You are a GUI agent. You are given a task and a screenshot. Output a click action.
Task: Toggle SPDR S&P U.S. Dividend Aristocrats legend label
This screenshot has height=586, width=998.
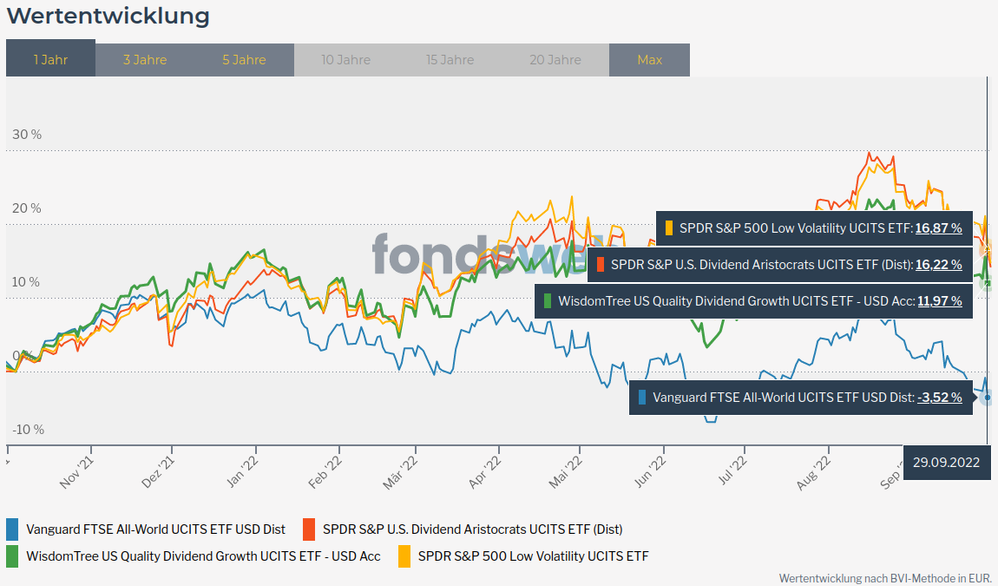pyautogui.click(x=472, y=529)
